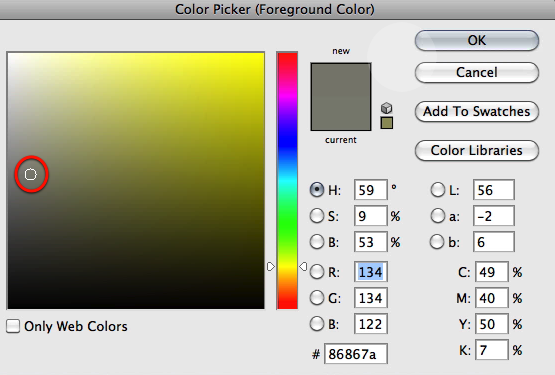Screen dimensions: 555x375
Task: Enable the Only Web Colors checkbox
Action: (x=13, y=326)
